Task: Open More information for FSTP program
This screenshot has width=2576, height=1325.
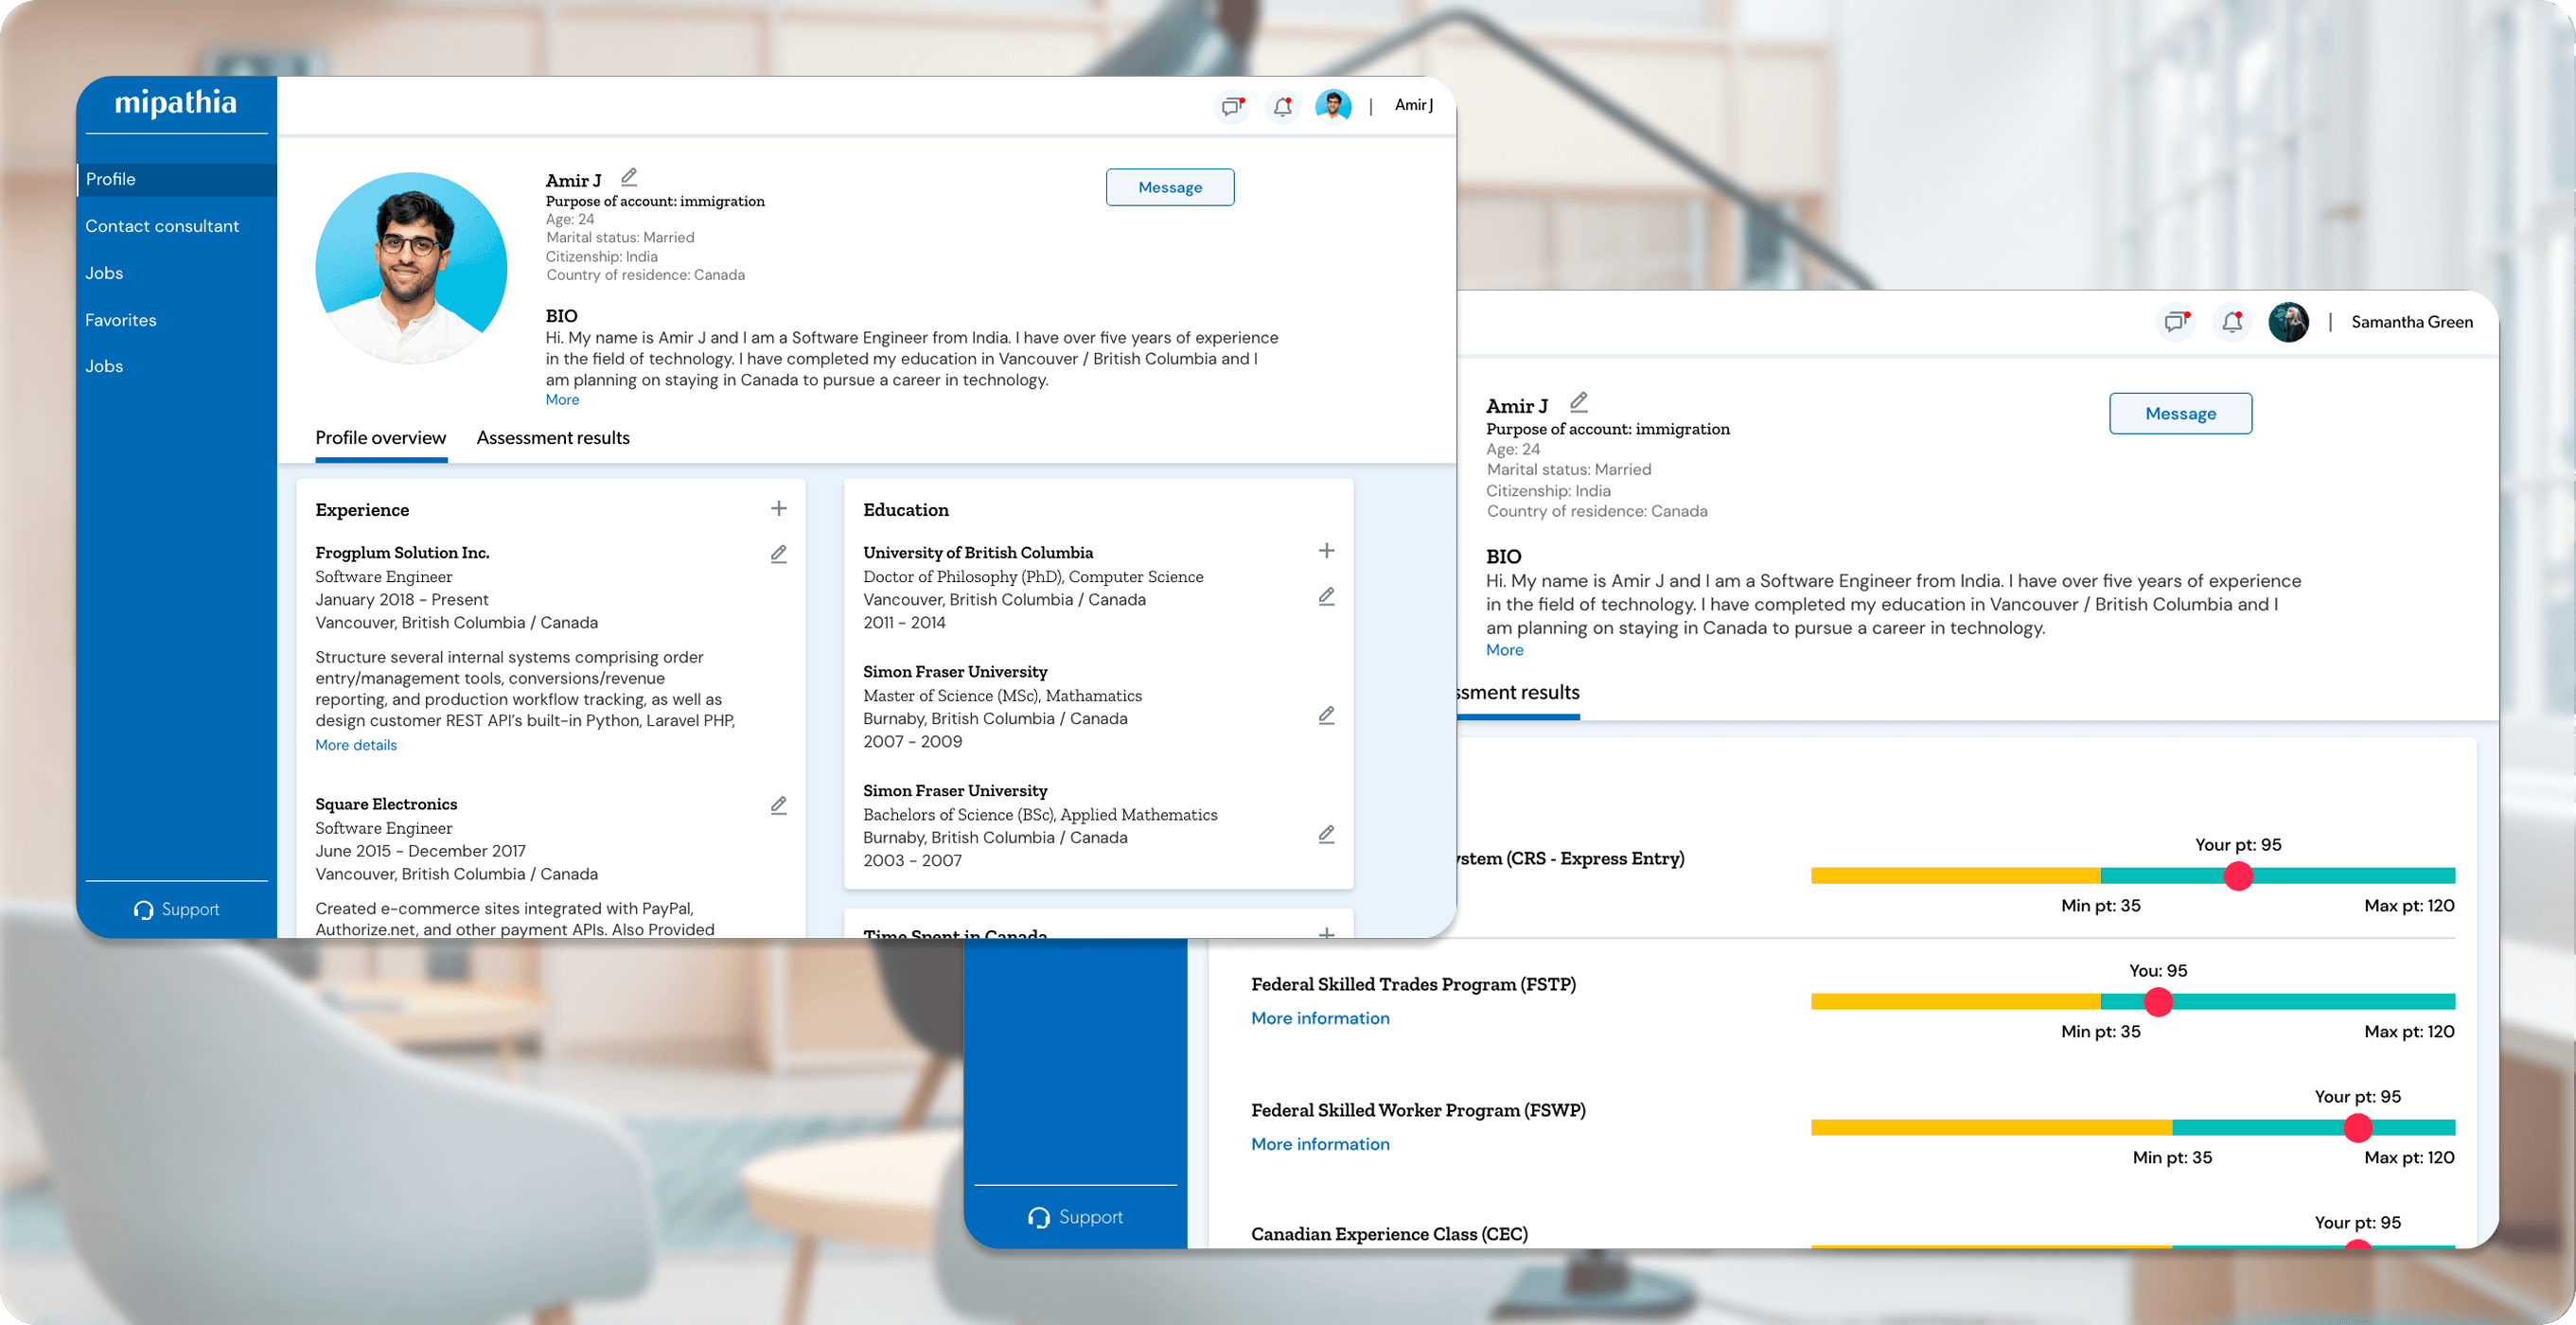Action: pyautogui.click(x=1320, y=1018)
